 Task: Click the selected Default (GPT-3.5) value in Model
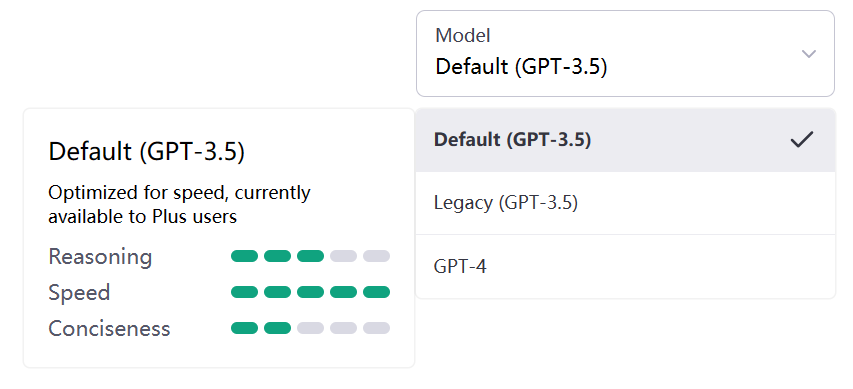521,67
